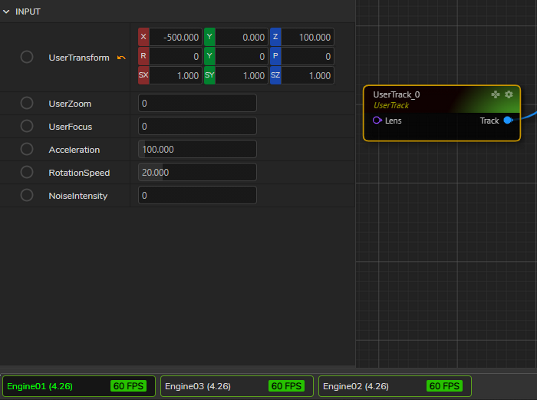Reset UserTransform with the orange undo arrow
This screenshot has width=537, height=400.
click(x=121, y=58)
